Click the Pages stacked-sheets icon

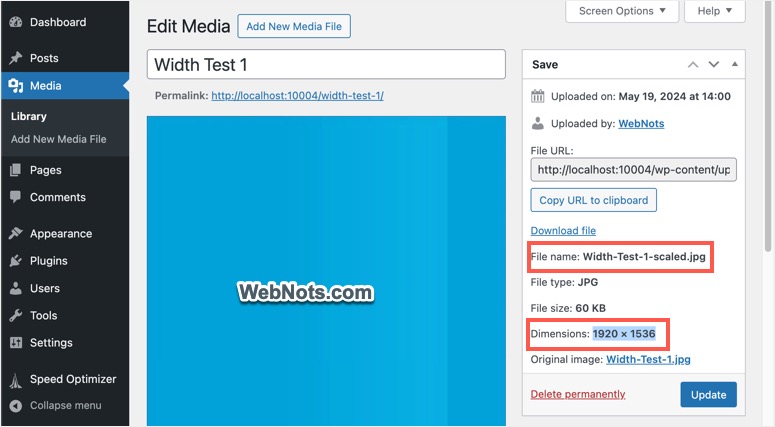point(16,170)
